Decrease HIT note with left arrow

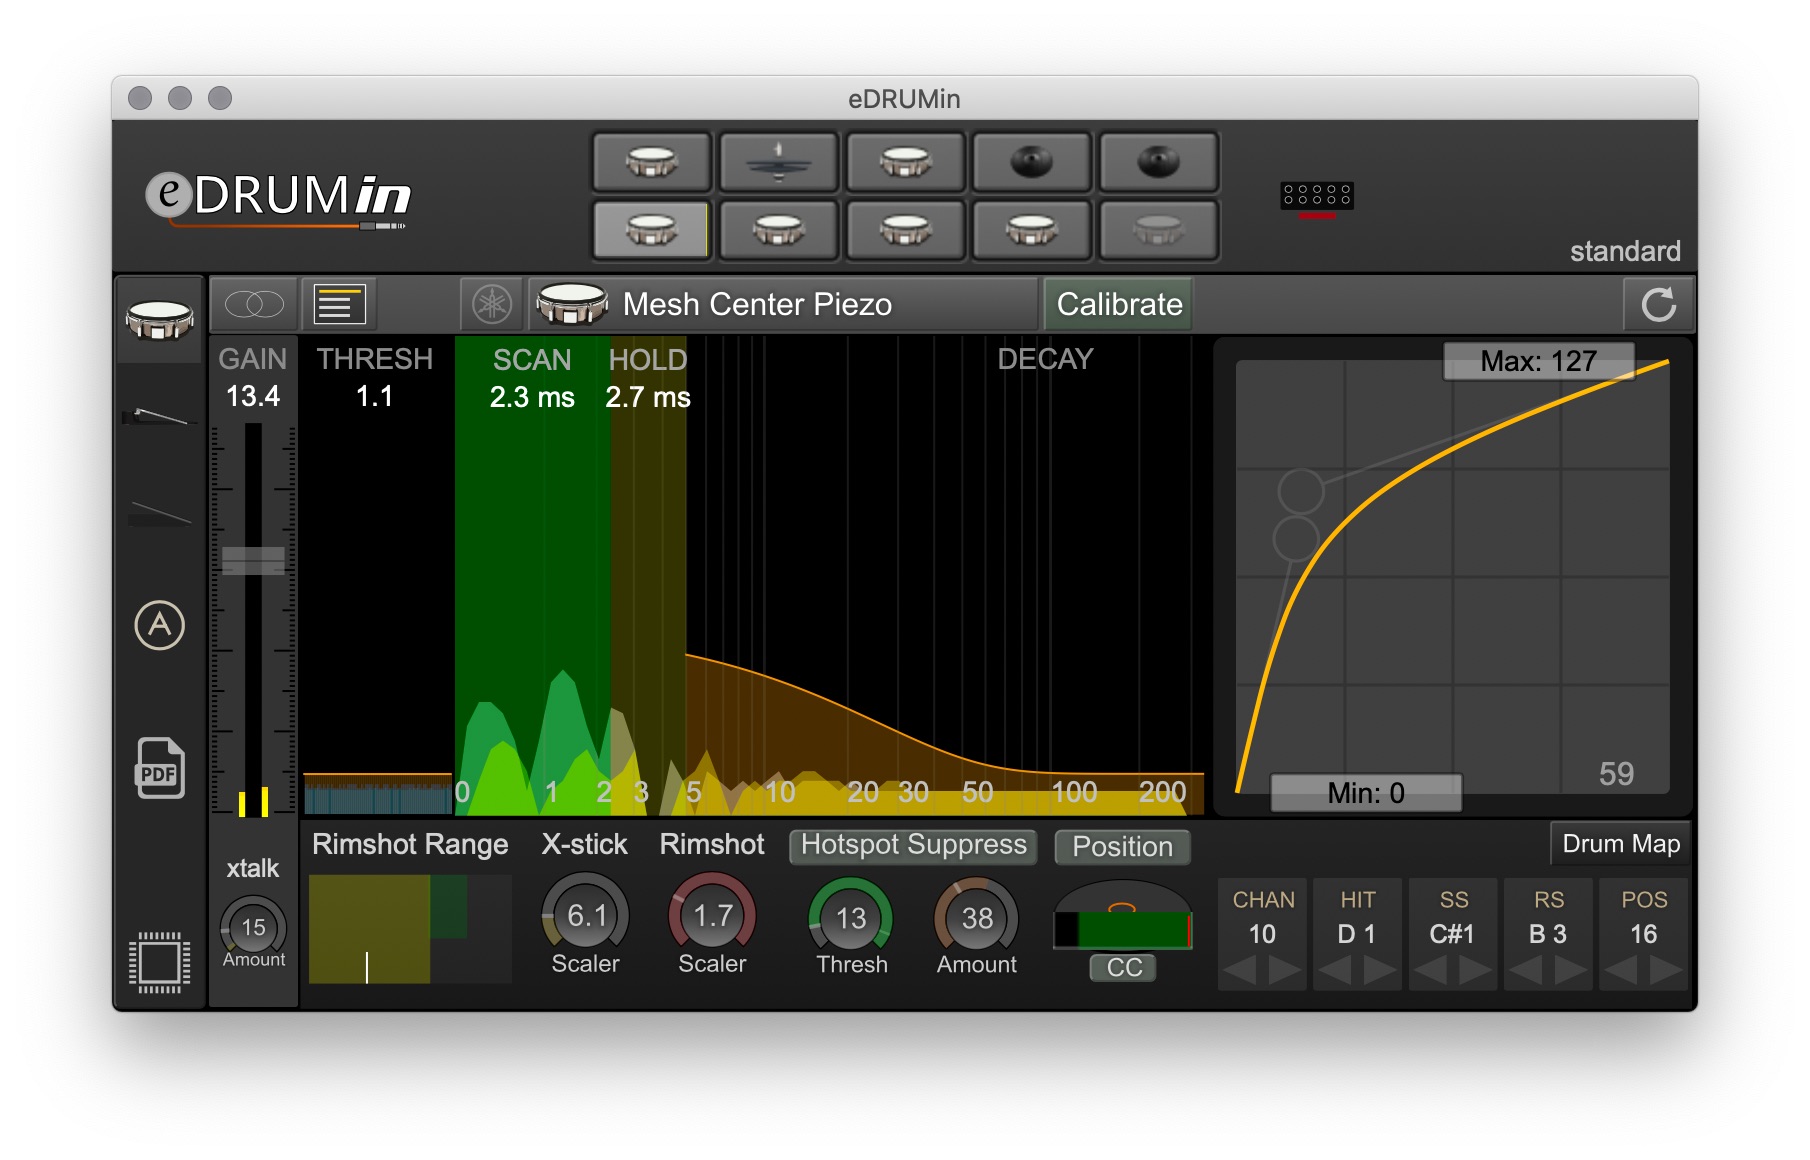point(1335,970)
